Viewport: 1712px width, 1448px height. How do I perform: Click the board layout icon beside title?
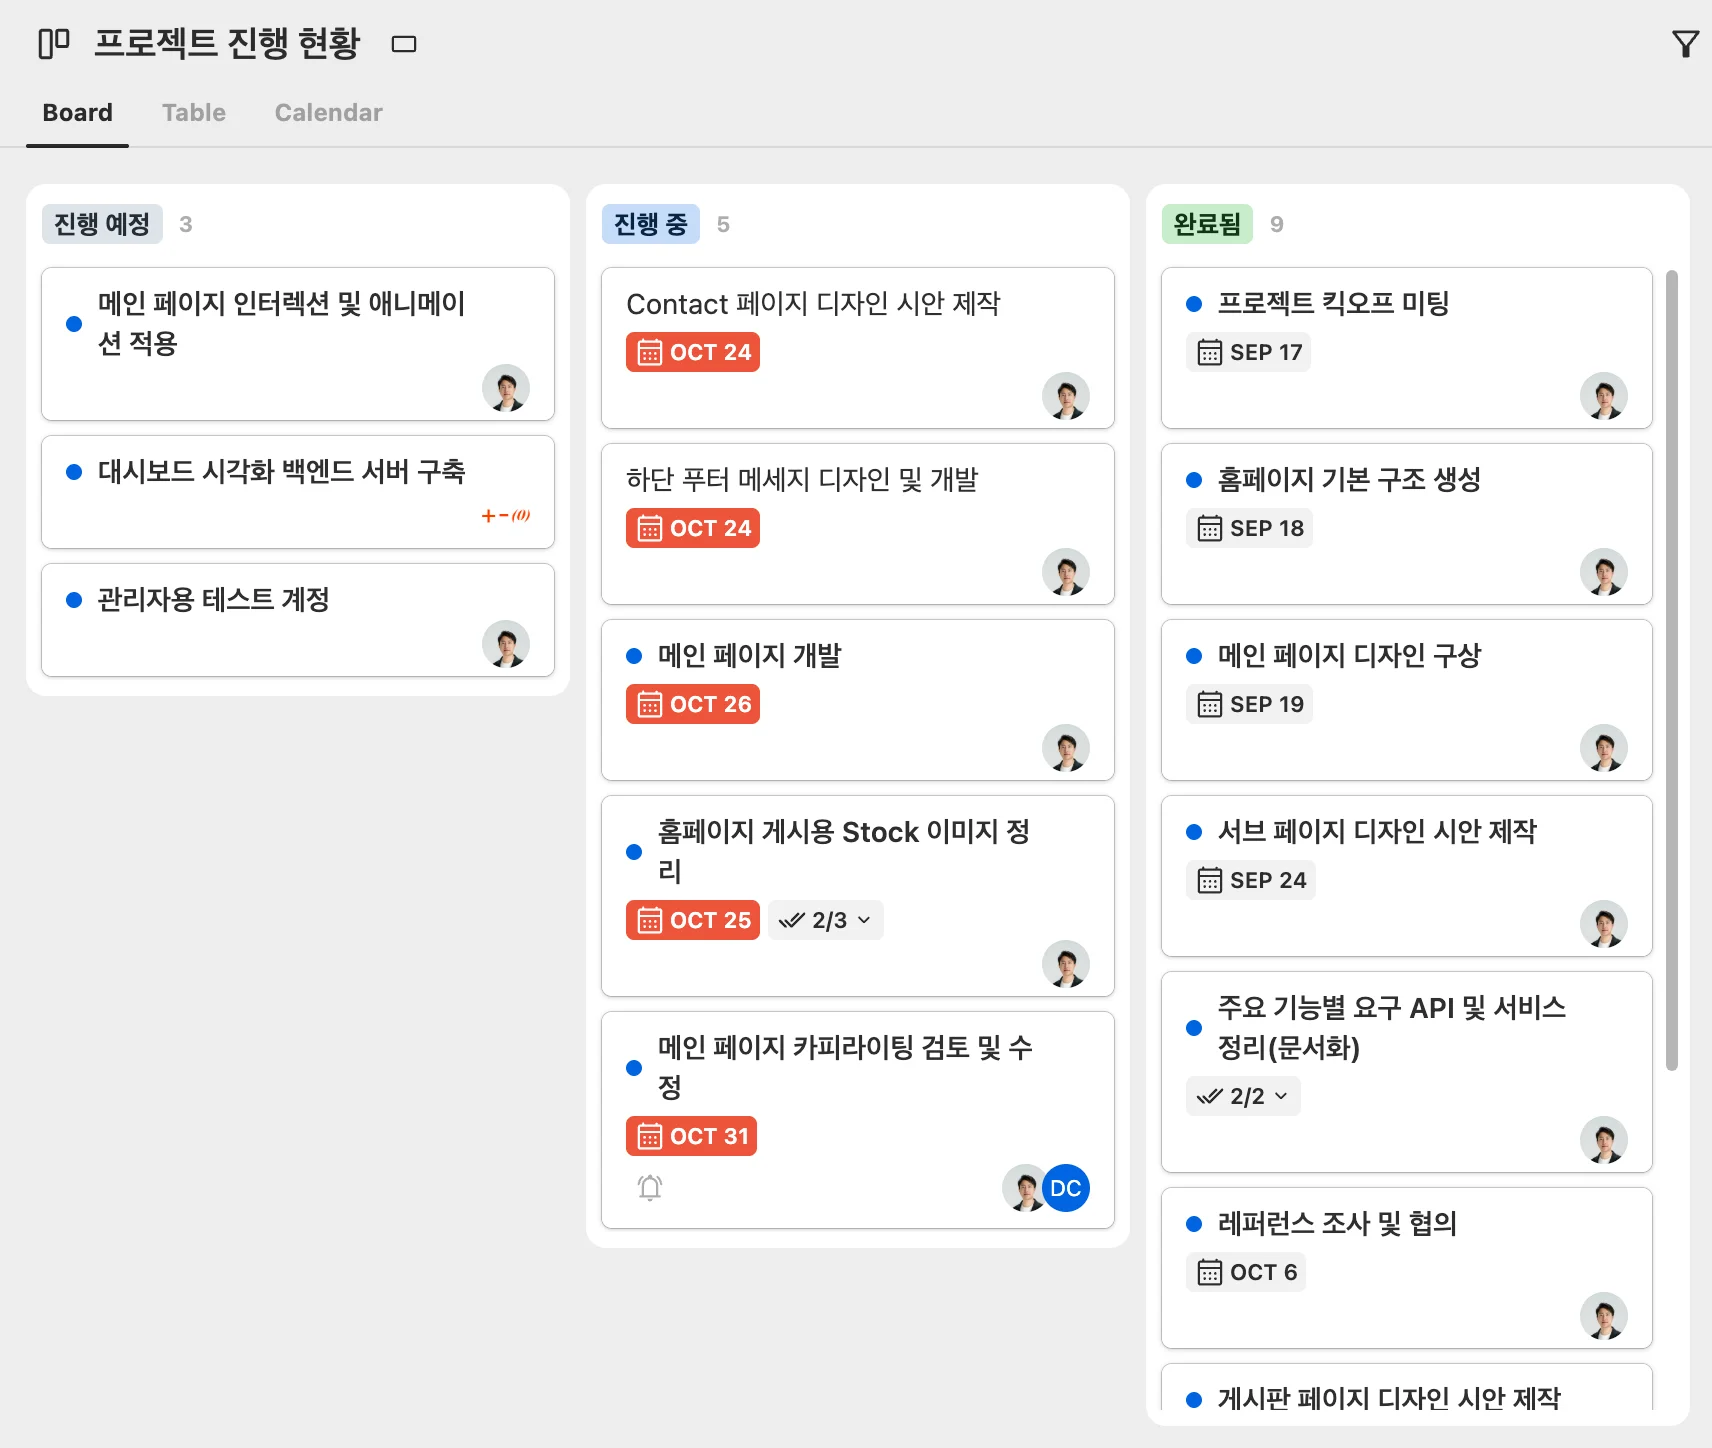pos(54,43)
